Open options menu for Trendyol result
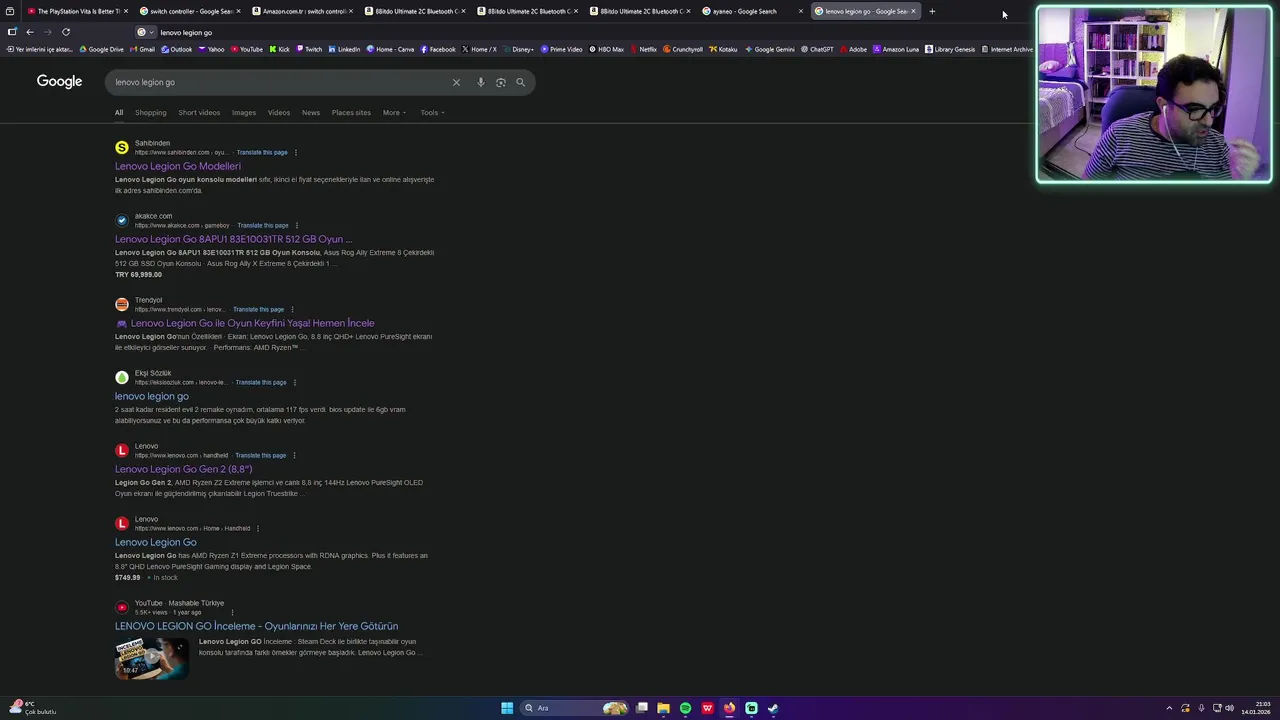1280x720 pixels. (x=293, y=310)
